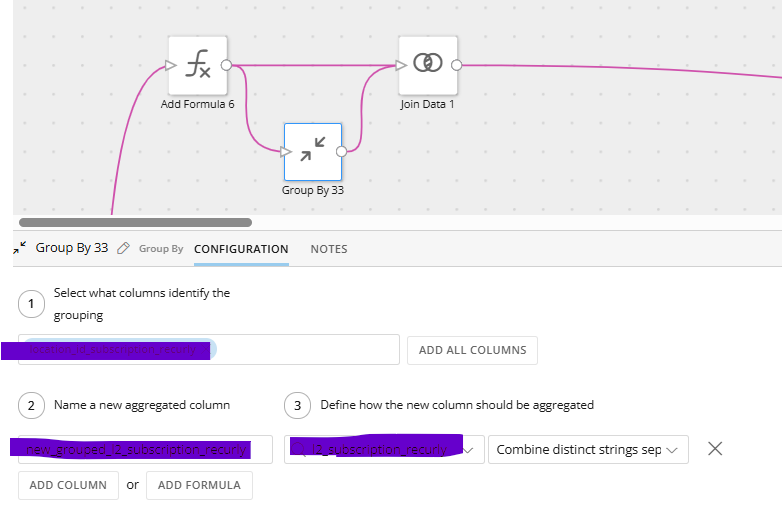
Task: Click the pencil icon to rename Group By 33
Action: 123,248
